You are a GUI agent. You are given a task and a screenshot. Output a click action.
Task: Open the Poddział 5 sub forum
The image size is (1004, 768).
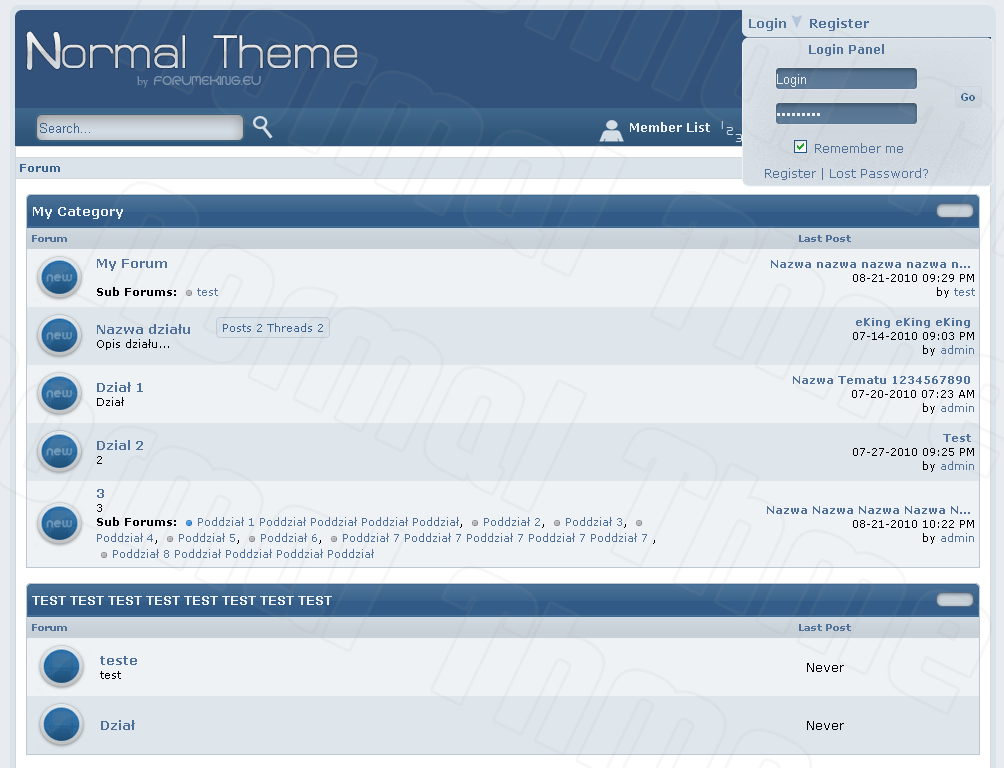[x=207, y=538]
